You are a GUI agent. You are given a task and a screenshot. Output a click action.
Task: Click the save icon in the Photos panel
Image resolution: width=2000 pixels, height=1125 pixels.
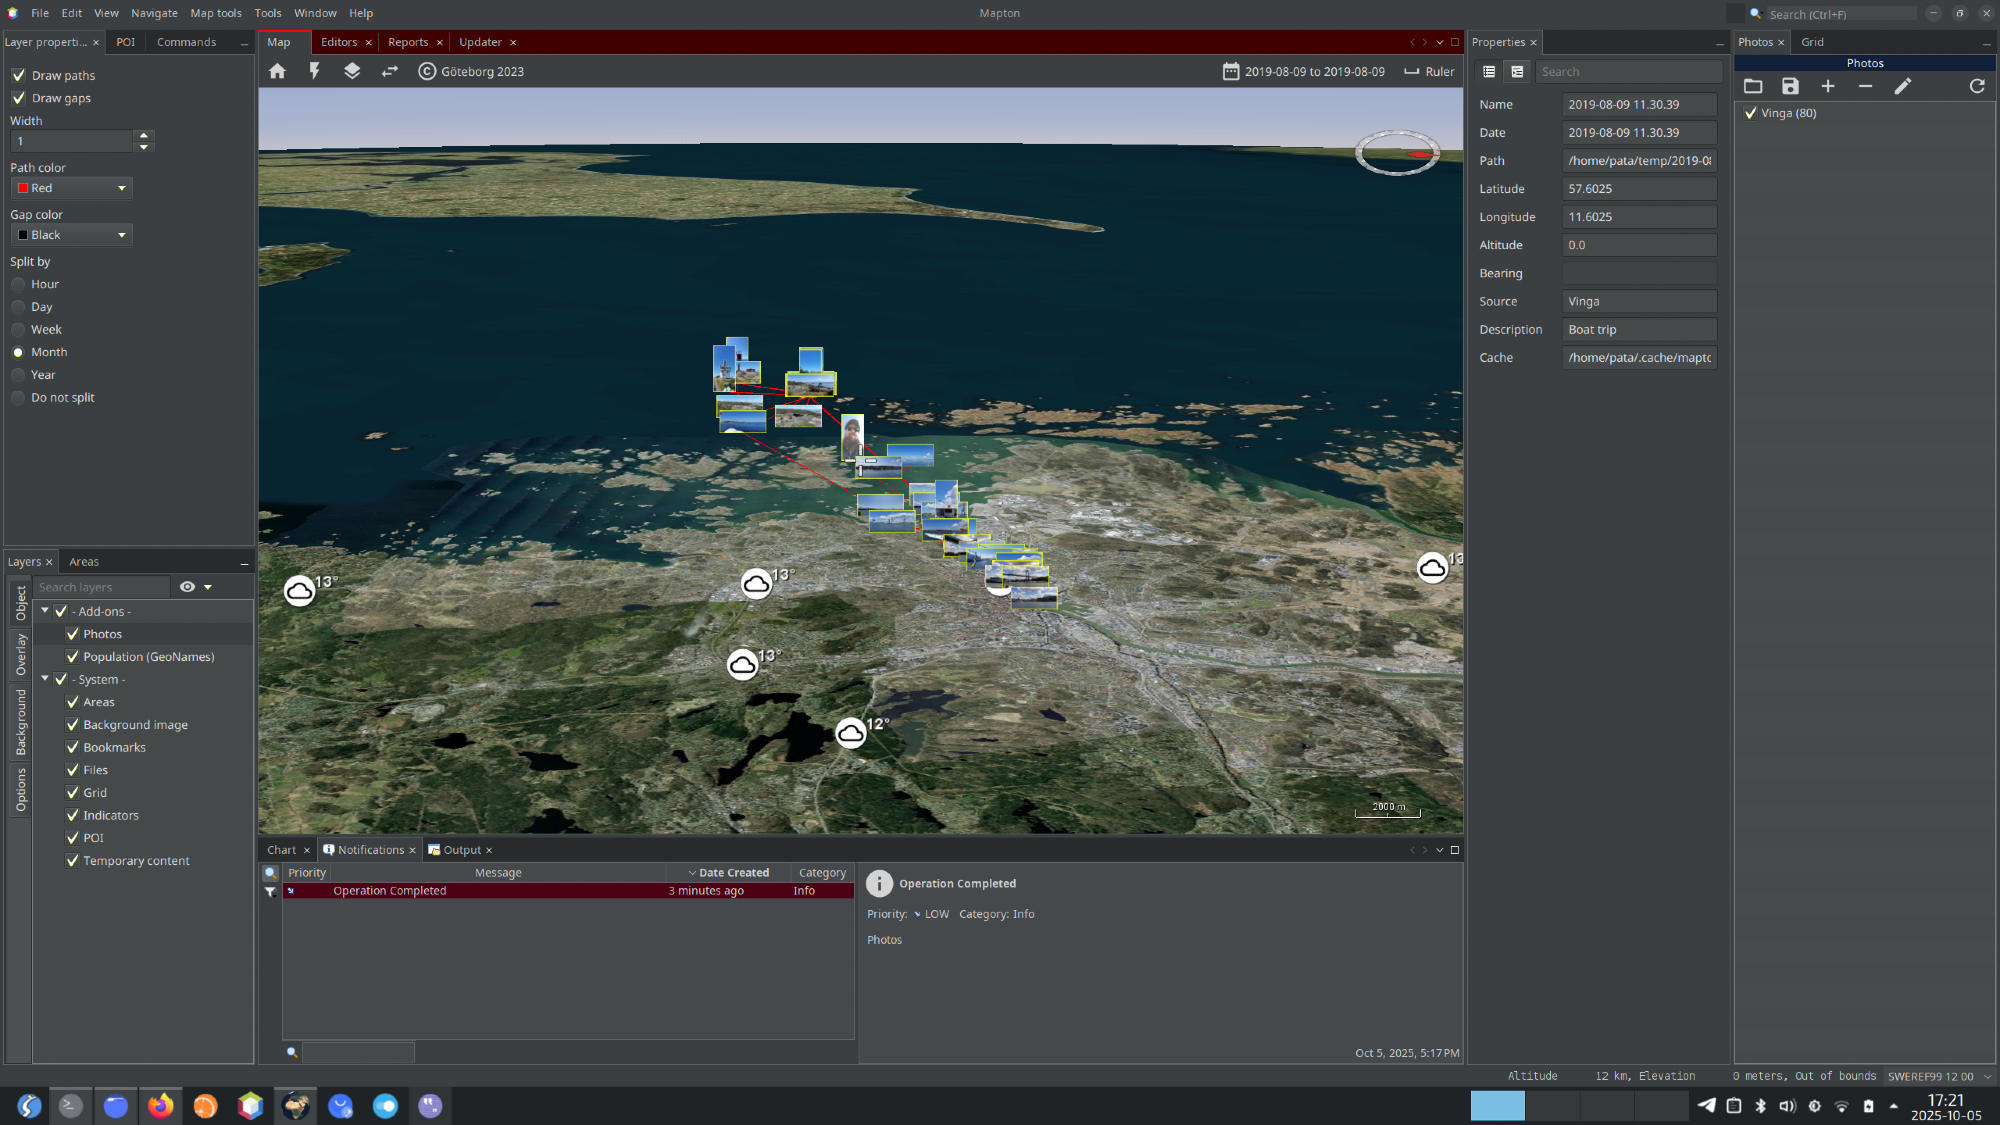click(1790, 87)
